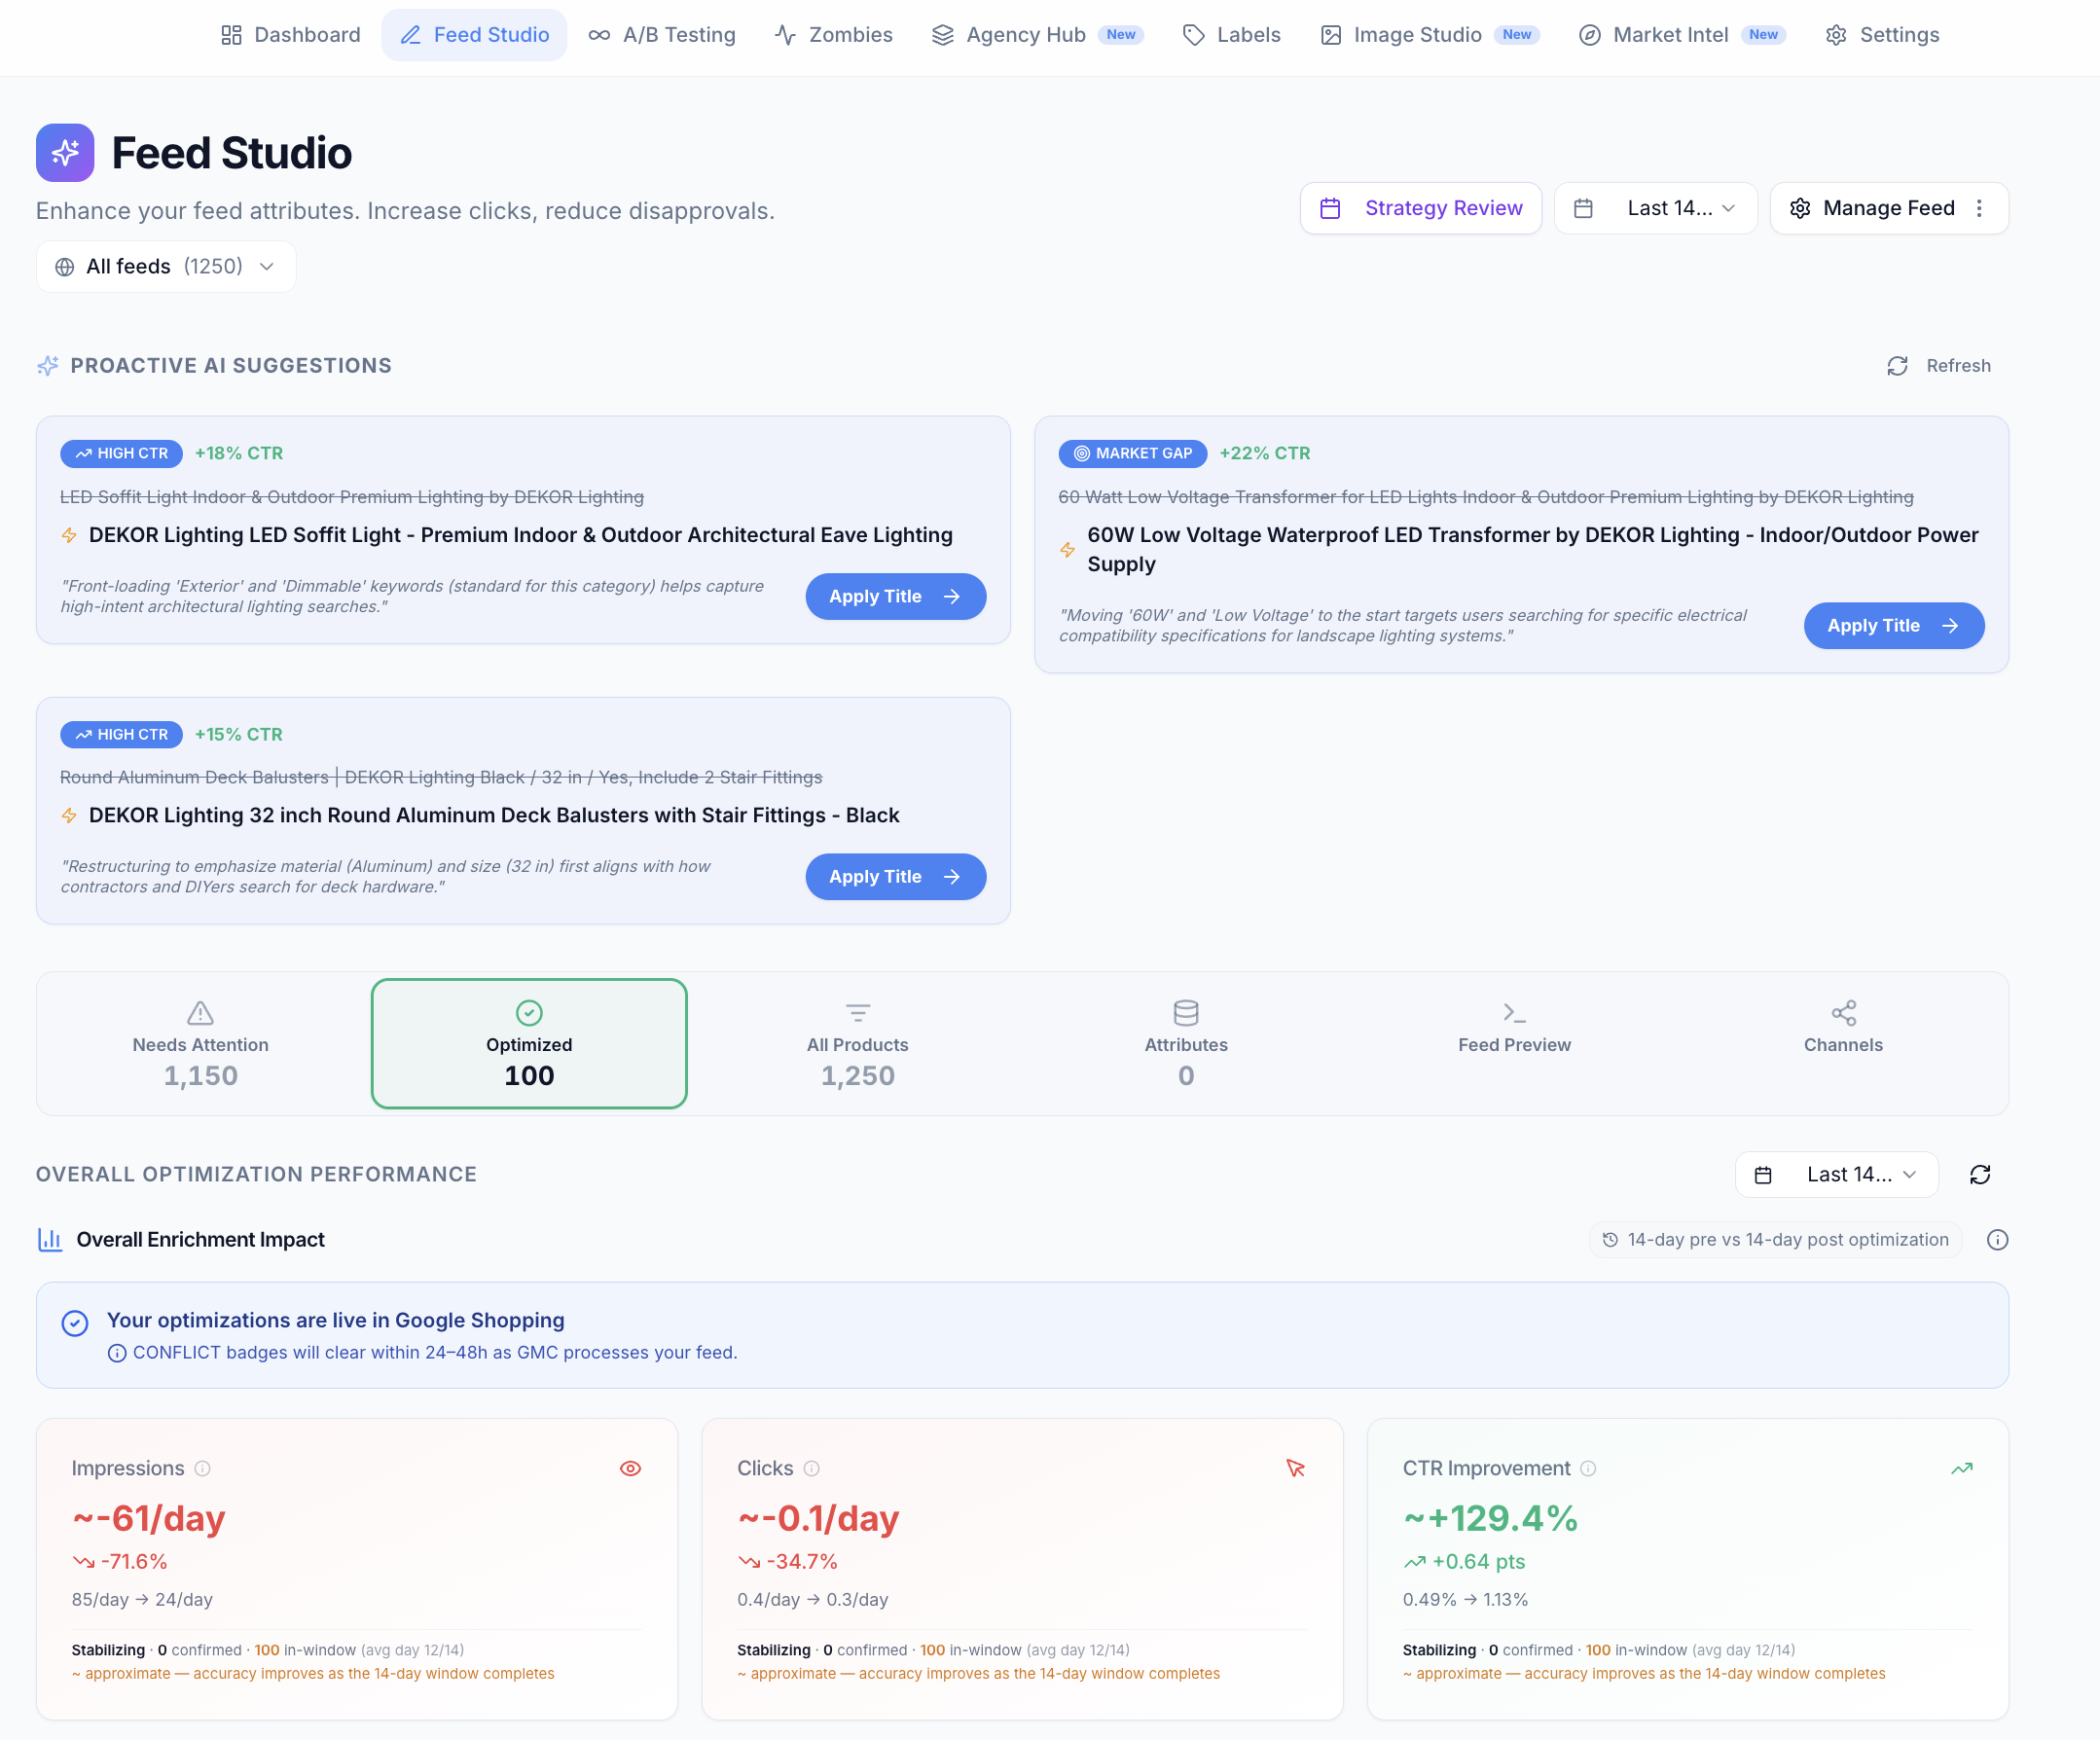Screen dimensions: 2100x1740
Task: Open the Attributes tab
Action: (1186, 1044)
